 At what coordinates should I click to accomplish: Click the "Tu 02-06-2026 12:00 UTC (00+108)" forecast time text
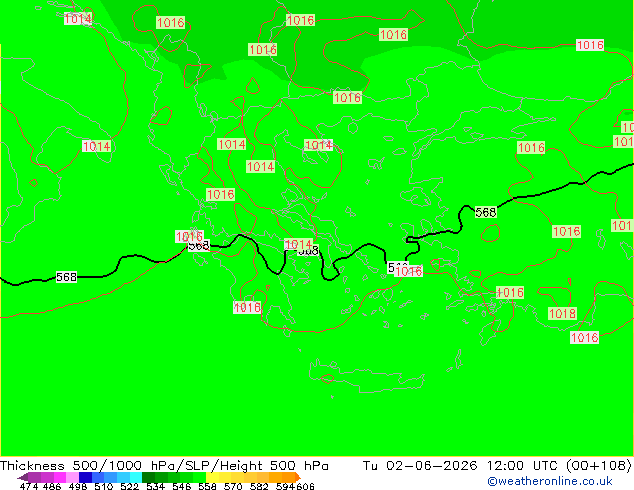tap(497, 466)
